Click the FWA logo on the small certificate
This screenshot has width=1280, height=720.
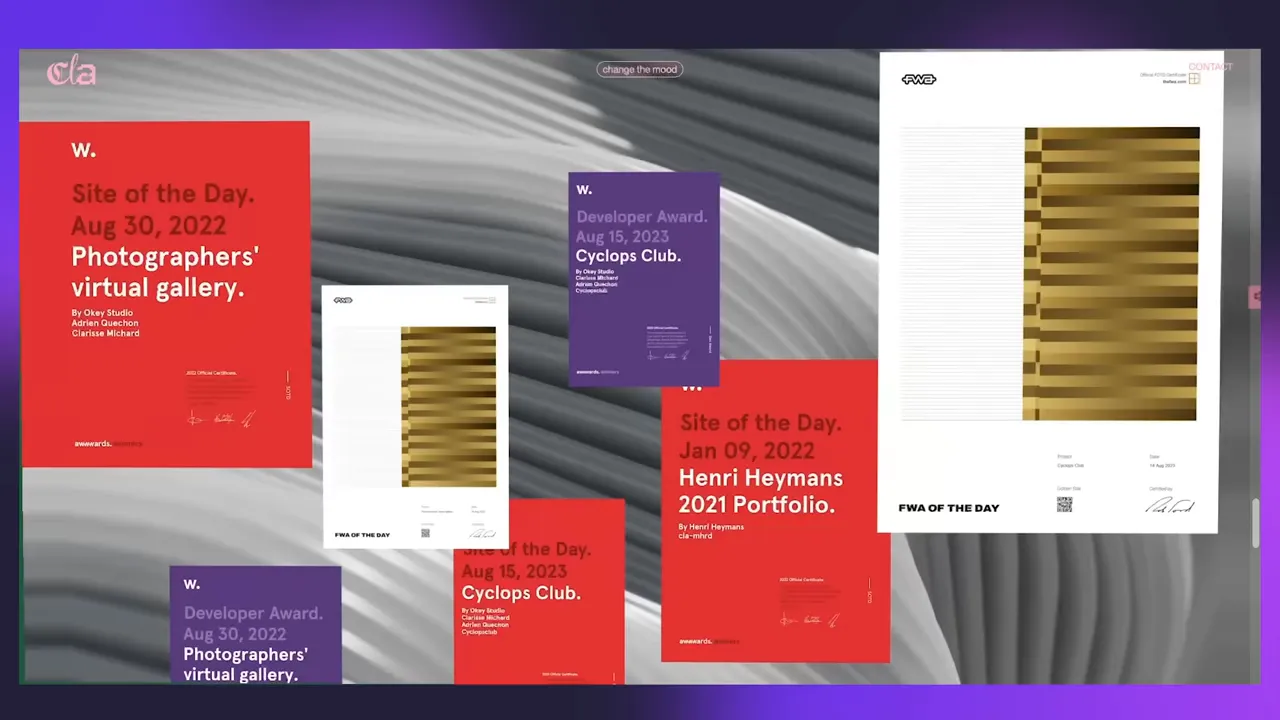point(343,300)
